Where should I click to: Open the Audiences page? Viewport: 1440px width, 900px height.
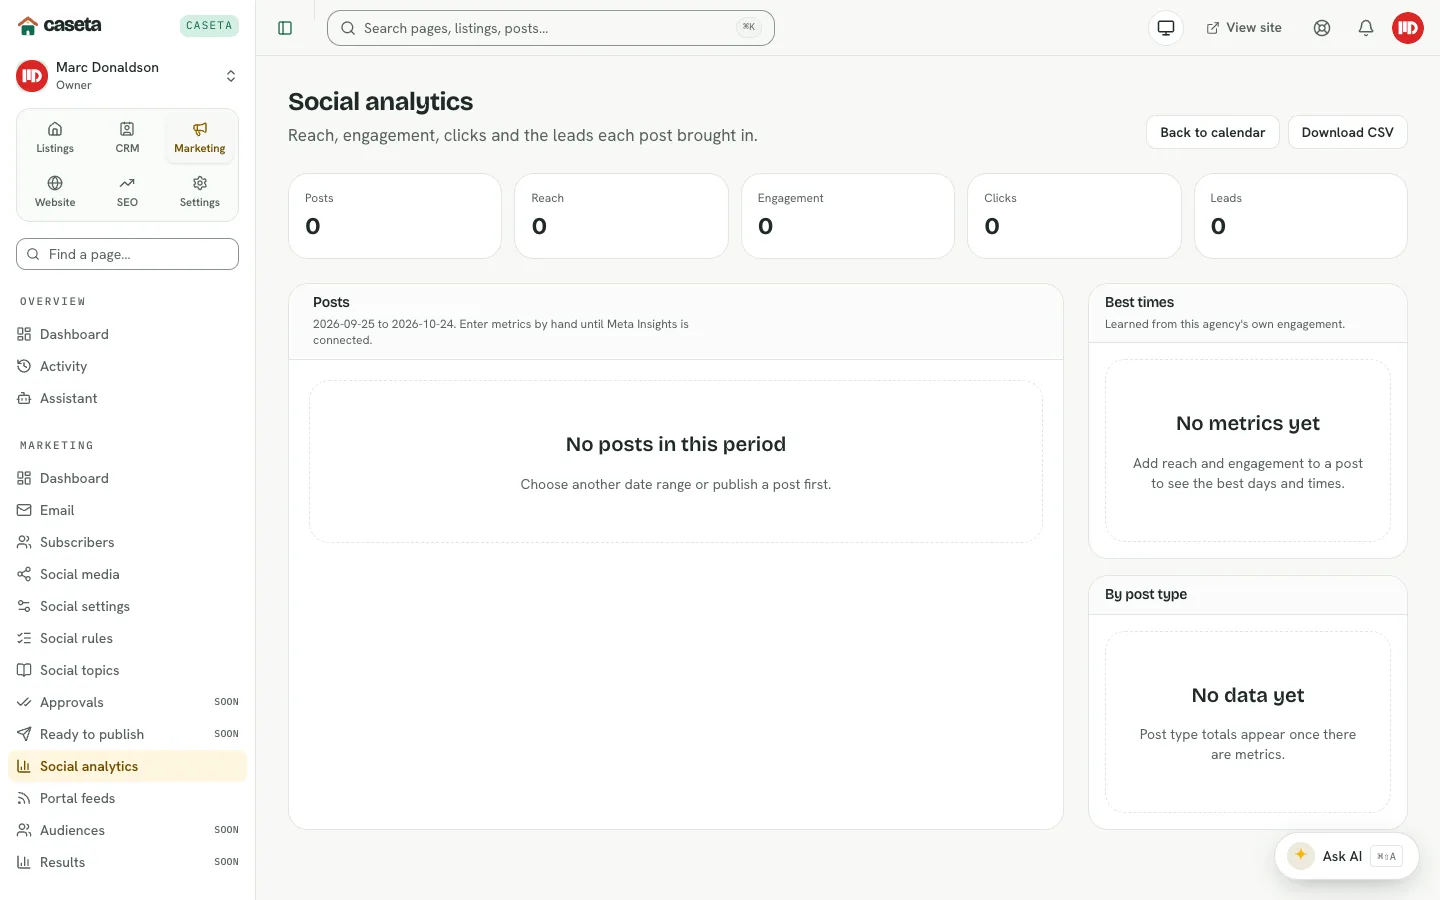pos(127,830)
